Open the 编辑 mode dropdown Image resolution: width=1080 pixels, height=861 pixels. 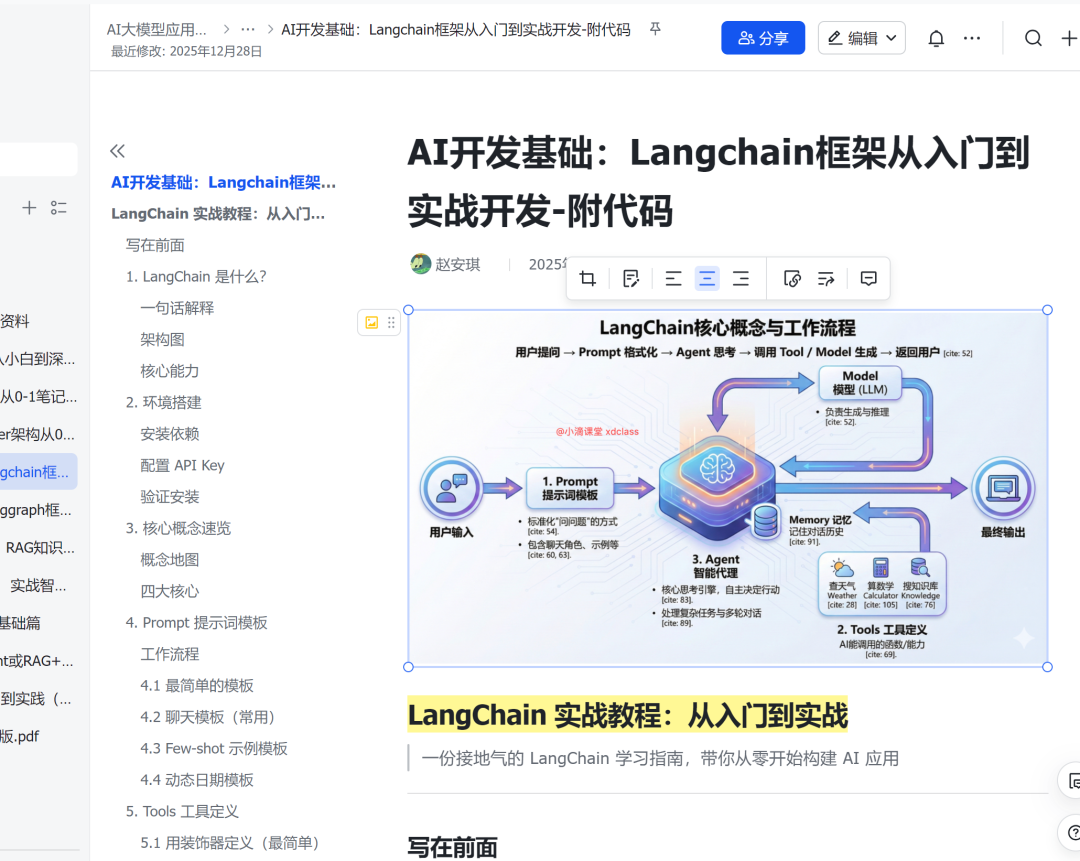click(x=862, y=38)
